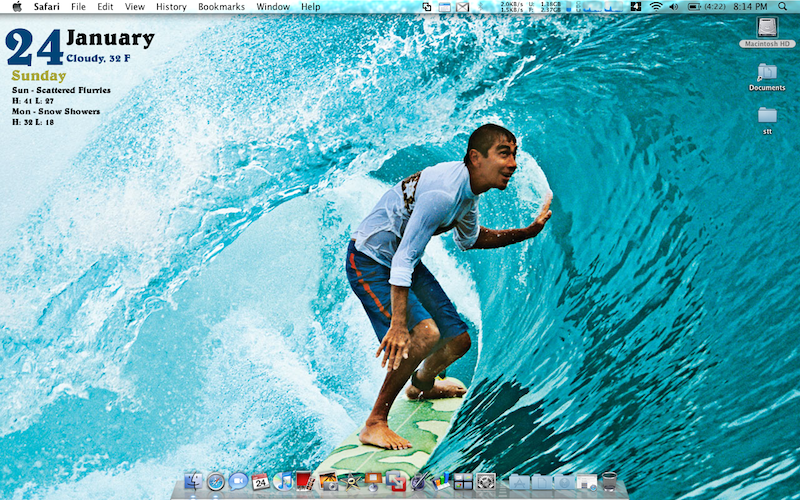
Task: Open iMovie star icon in dock
Action: tap(351, 481)
